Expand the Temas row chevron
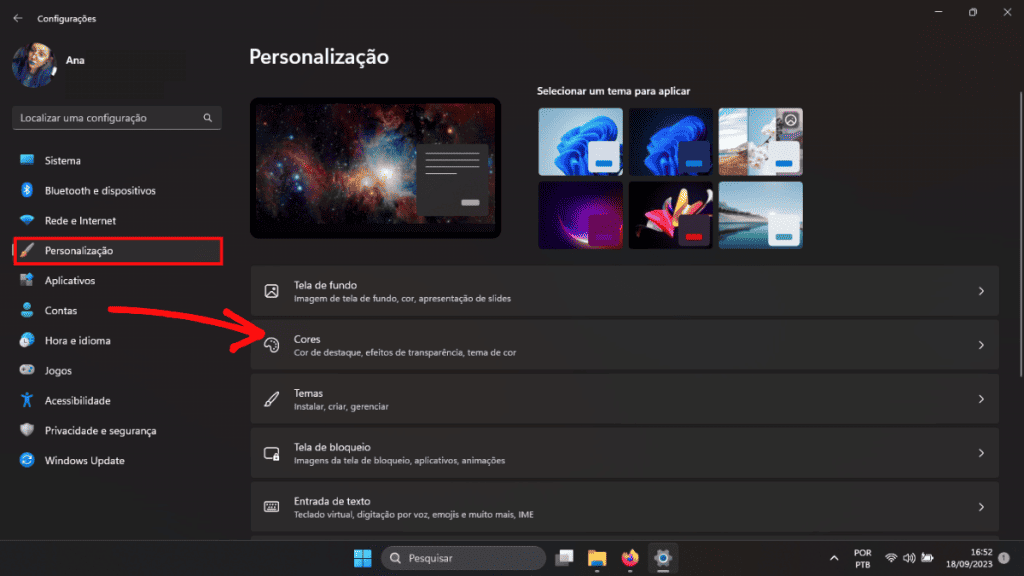This screenshot has width=1024, height=576. [x=981, y=399]
